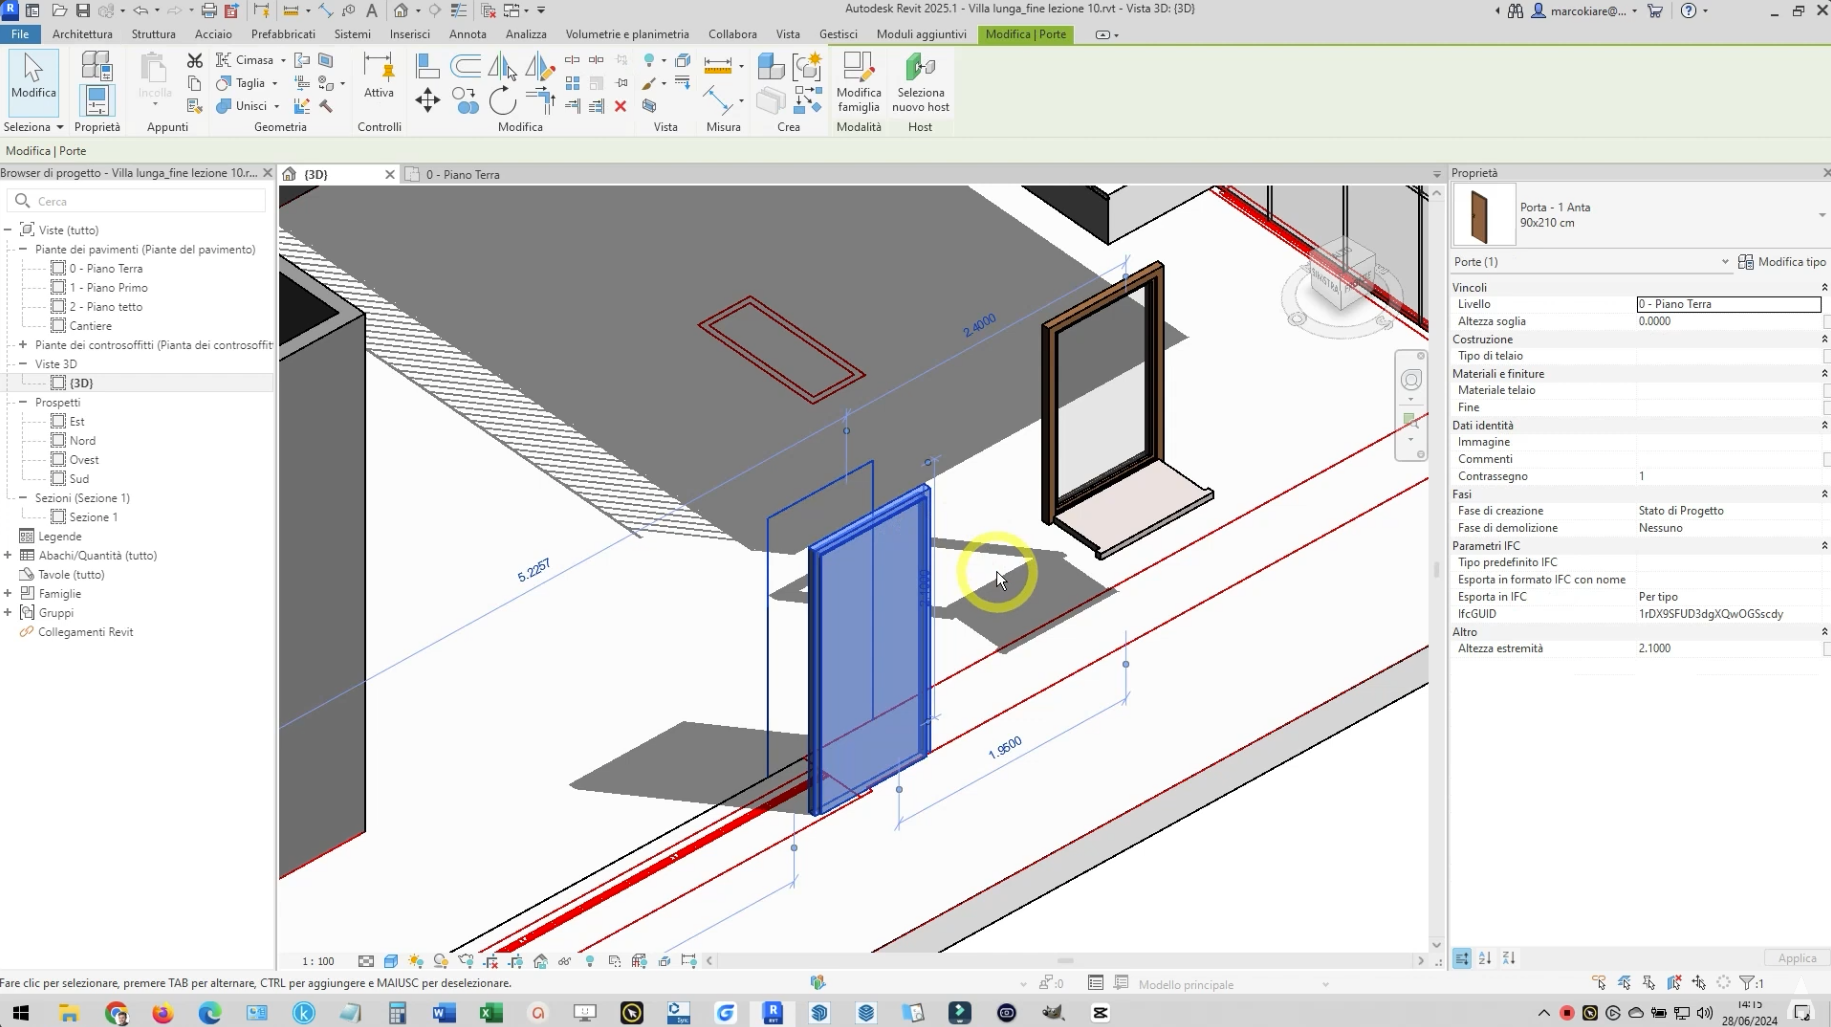Image resolution: width=1831 pixels, height=1027 pixels.
Task: Click the scissors Cut icon
Action: click(x=195, y=61)
